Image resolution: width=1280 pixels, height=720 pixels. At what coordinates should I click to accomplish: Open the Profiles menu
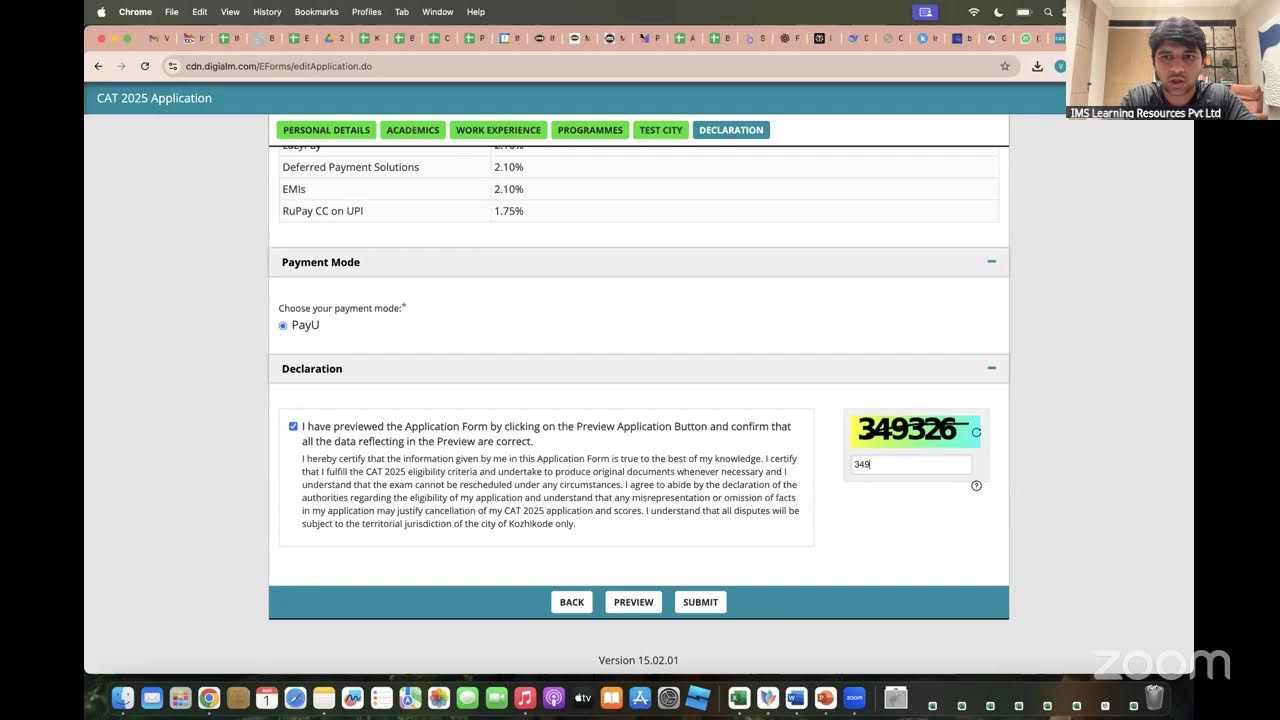pyautogui.click(x=366, y=12)
